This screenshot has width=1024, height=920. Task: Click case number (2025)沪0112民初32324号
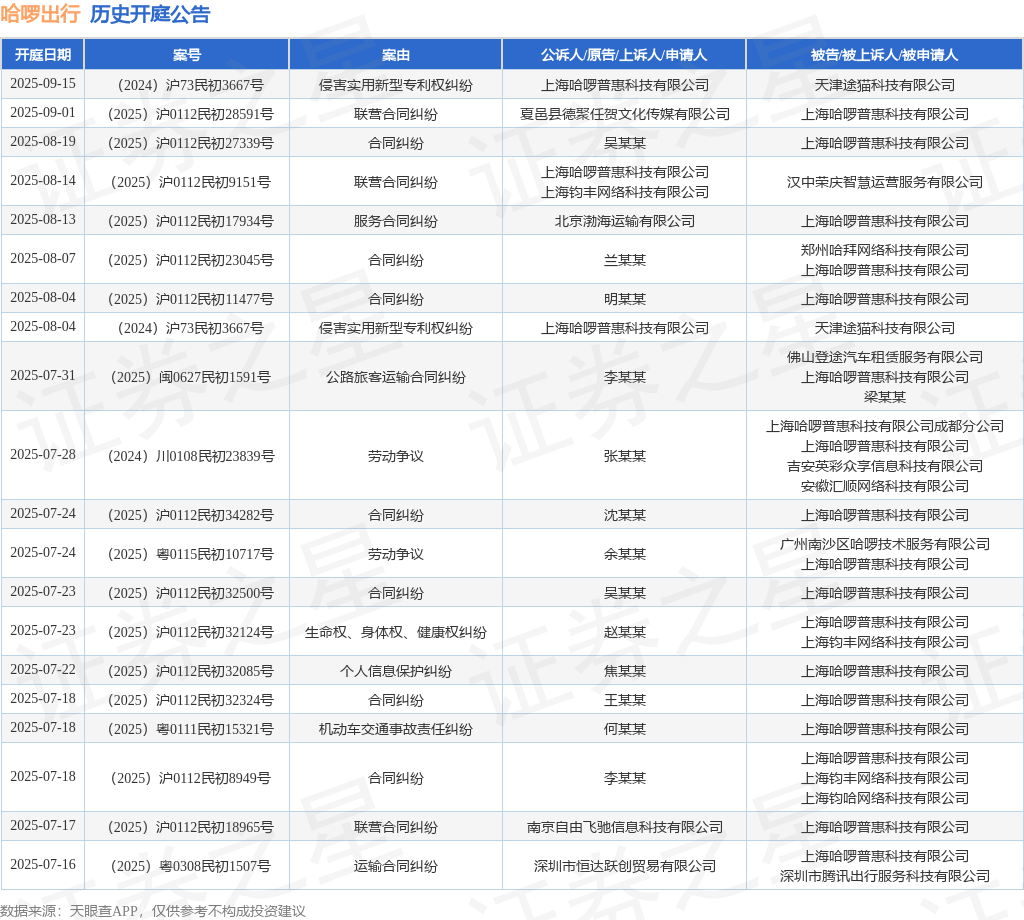pos(190,701)
